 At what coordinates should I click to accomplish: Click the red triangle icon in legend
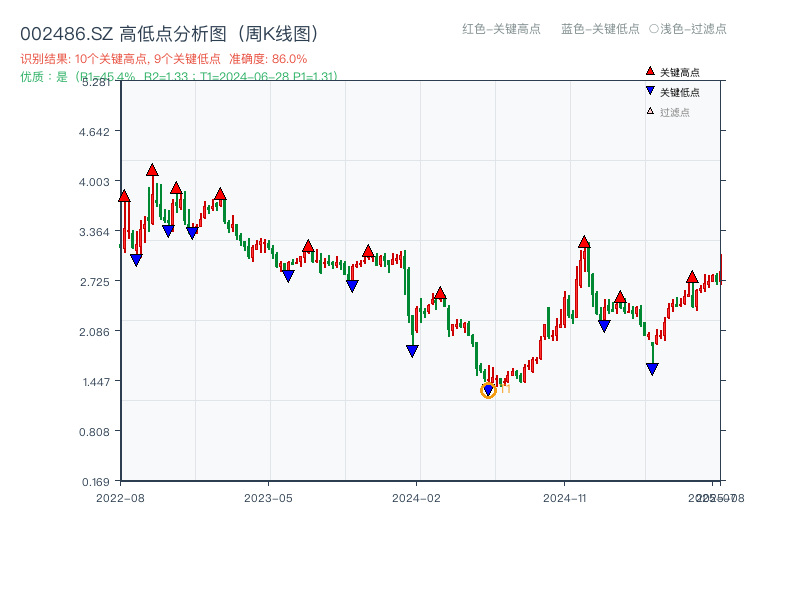[650, 72]
